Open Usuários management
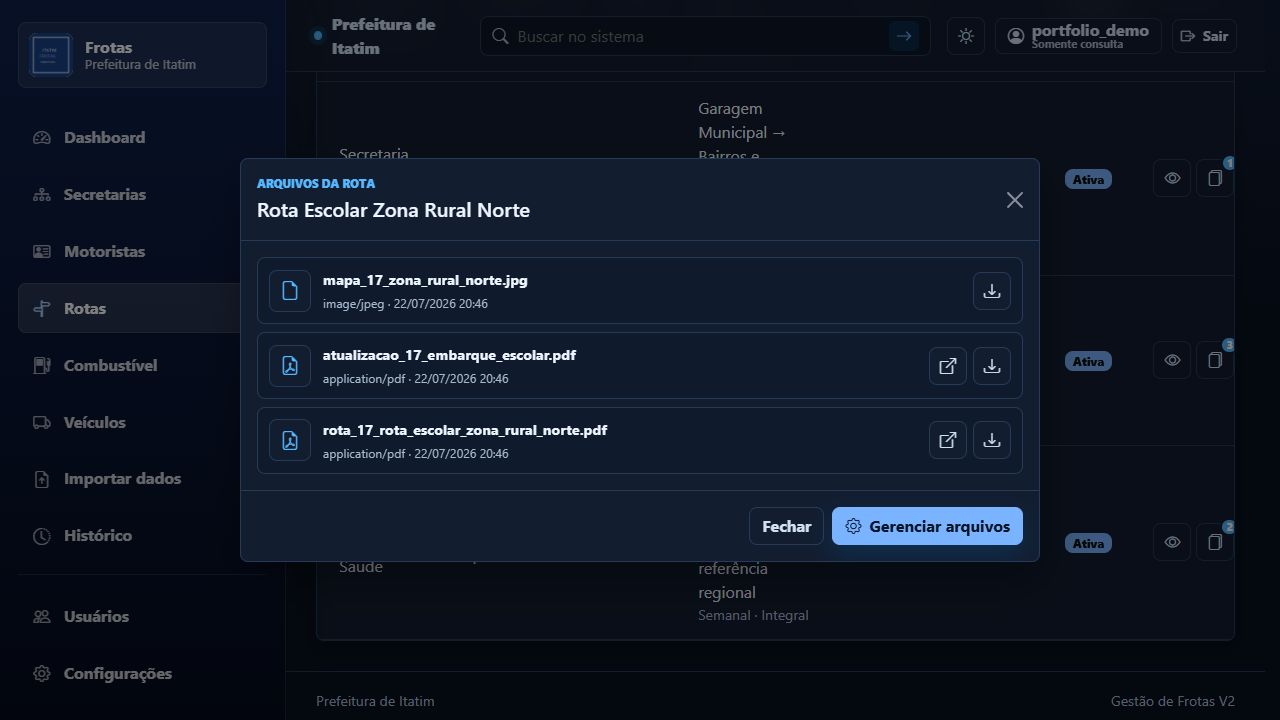 pyautogui.click(x=142, y=617)
